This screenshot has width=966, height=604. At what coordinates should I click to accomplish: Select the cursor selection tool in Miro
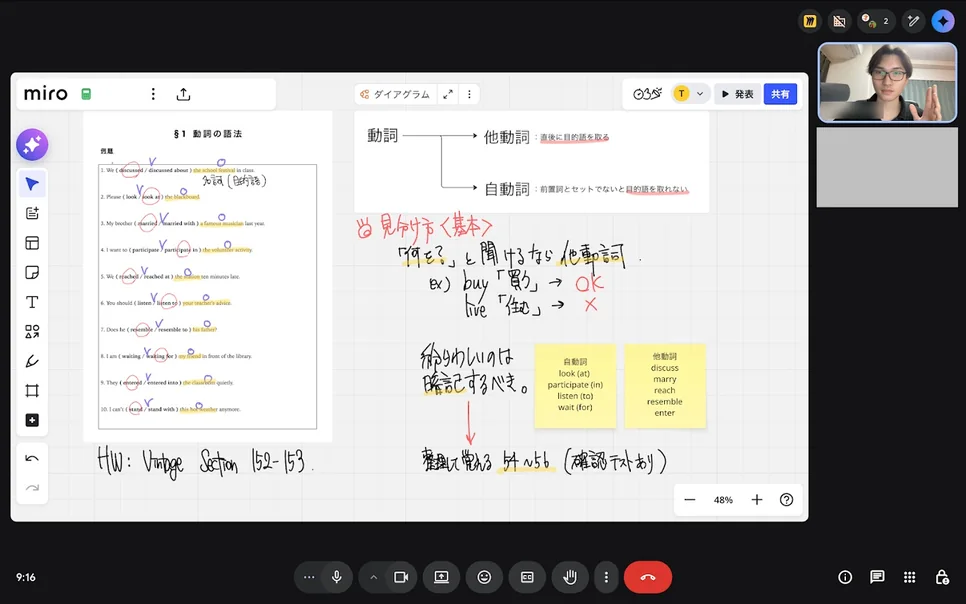32,184
